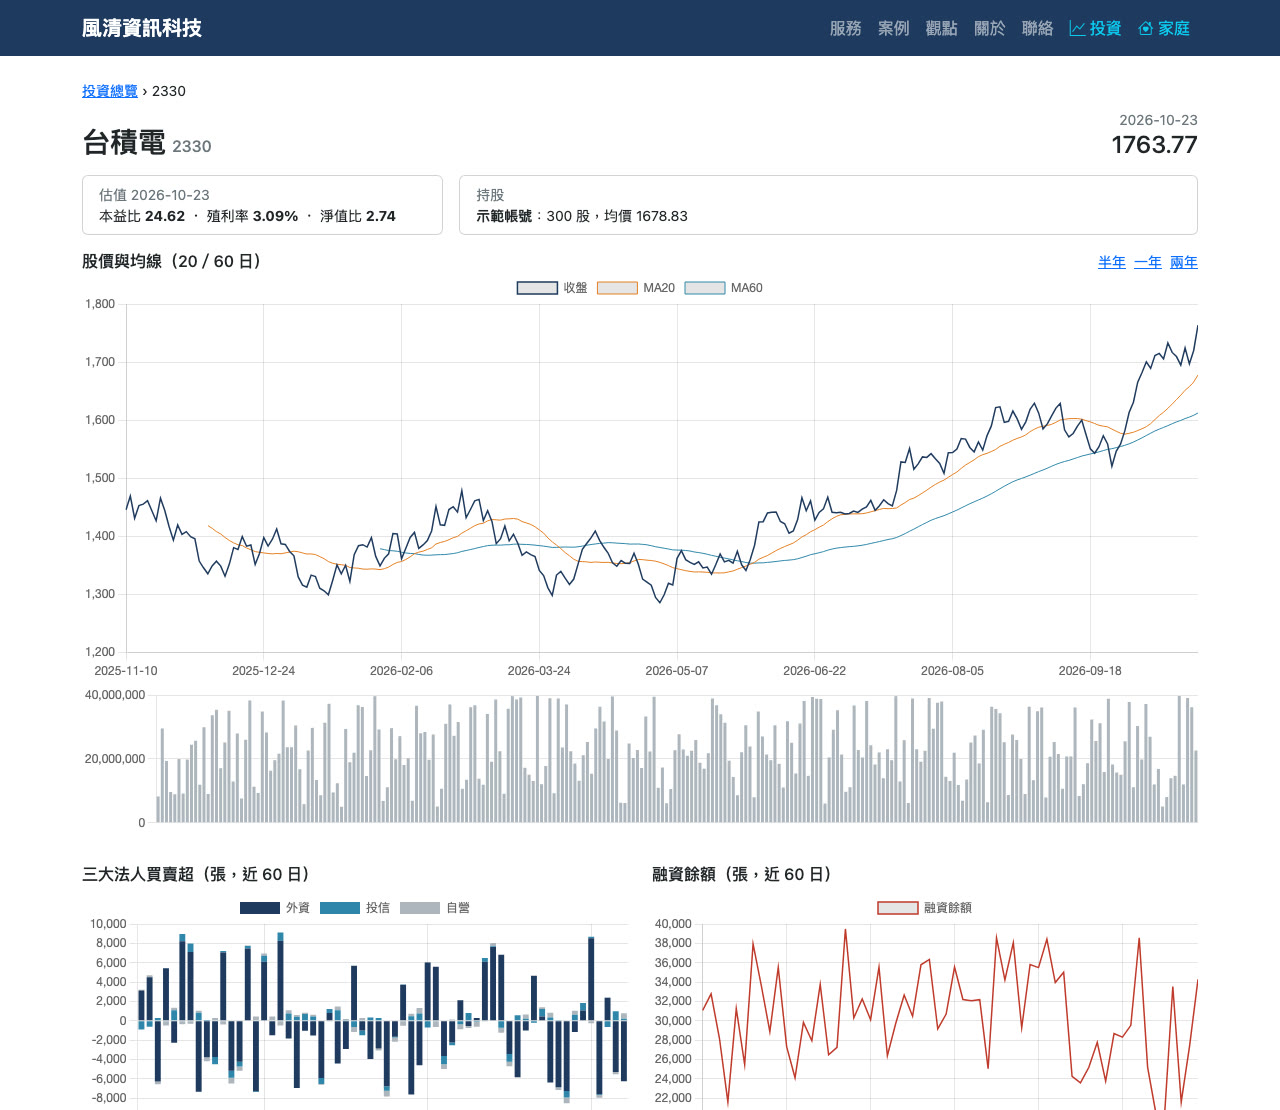The height and width of the screenshot is (1110, 1280).
Task: Click the house icon beside 家庭
Action: 1146,28
